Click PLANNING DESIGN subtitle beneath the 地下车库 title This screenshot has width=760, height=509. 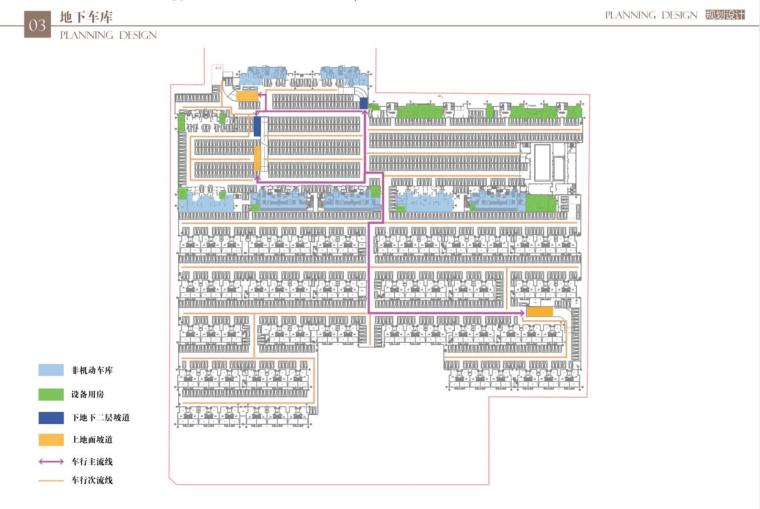[108, 35]
